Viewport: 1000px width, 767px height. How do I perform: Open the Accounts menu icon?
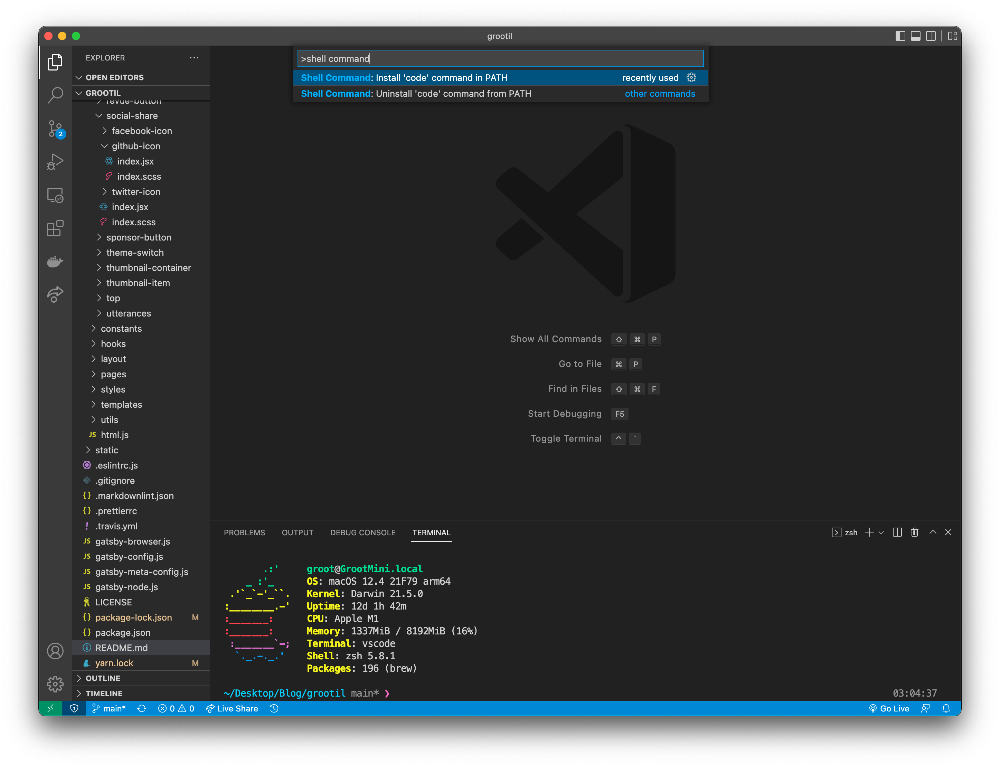[x=55, y=651]
